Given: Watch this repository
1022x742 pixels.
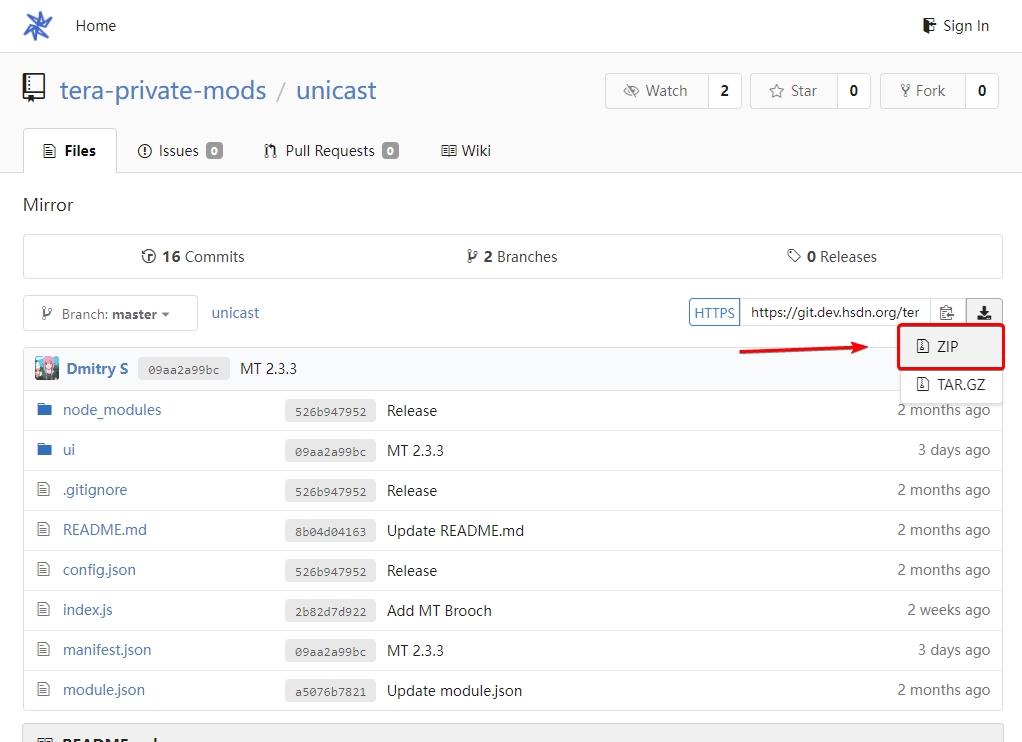Looking at the screenshot, I should pos(657,91).
